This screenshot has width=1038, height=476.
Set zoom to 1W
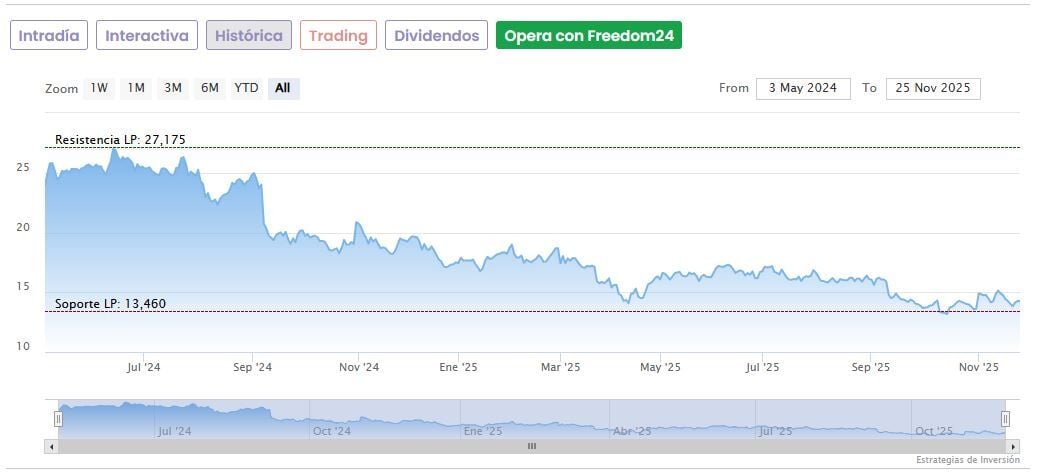[99, 88]
